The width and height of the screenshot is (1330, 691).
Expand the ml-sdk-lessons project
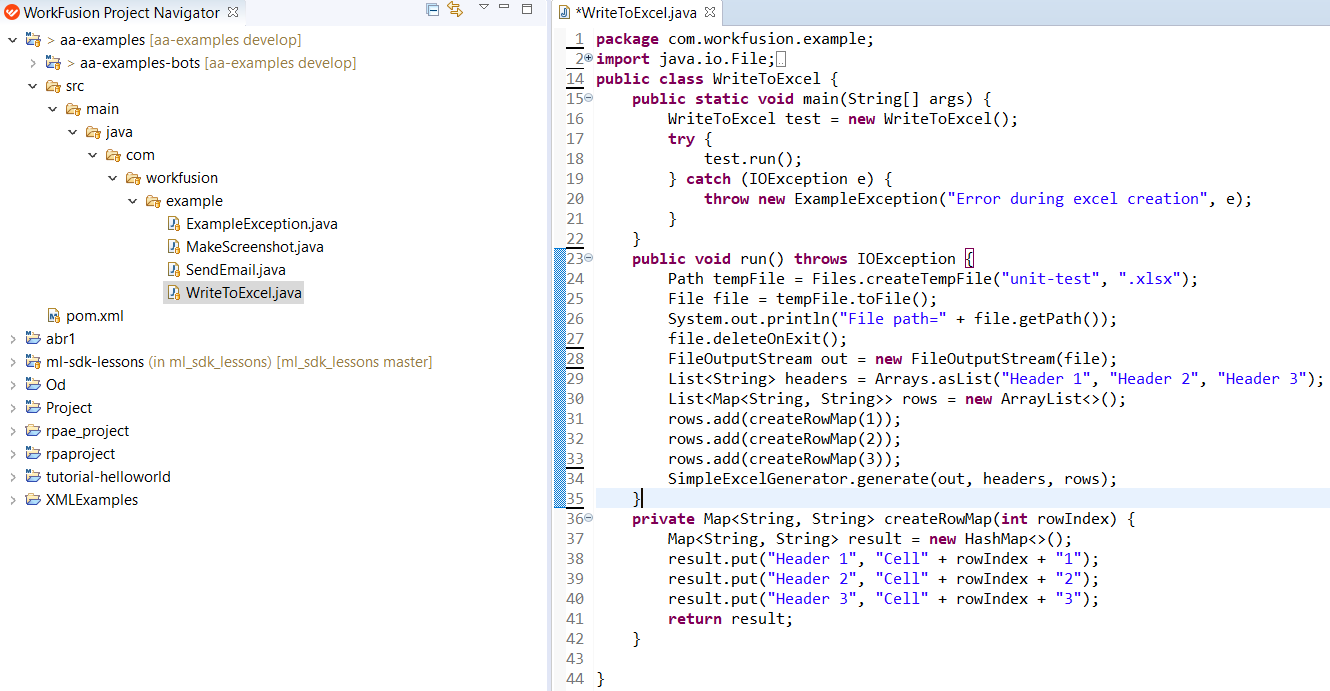[x=12, y=362]
